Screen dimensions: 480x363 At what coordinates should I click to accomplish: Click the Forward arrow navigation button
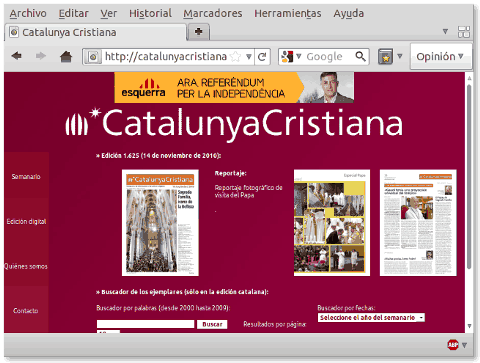tap(41, 56)
